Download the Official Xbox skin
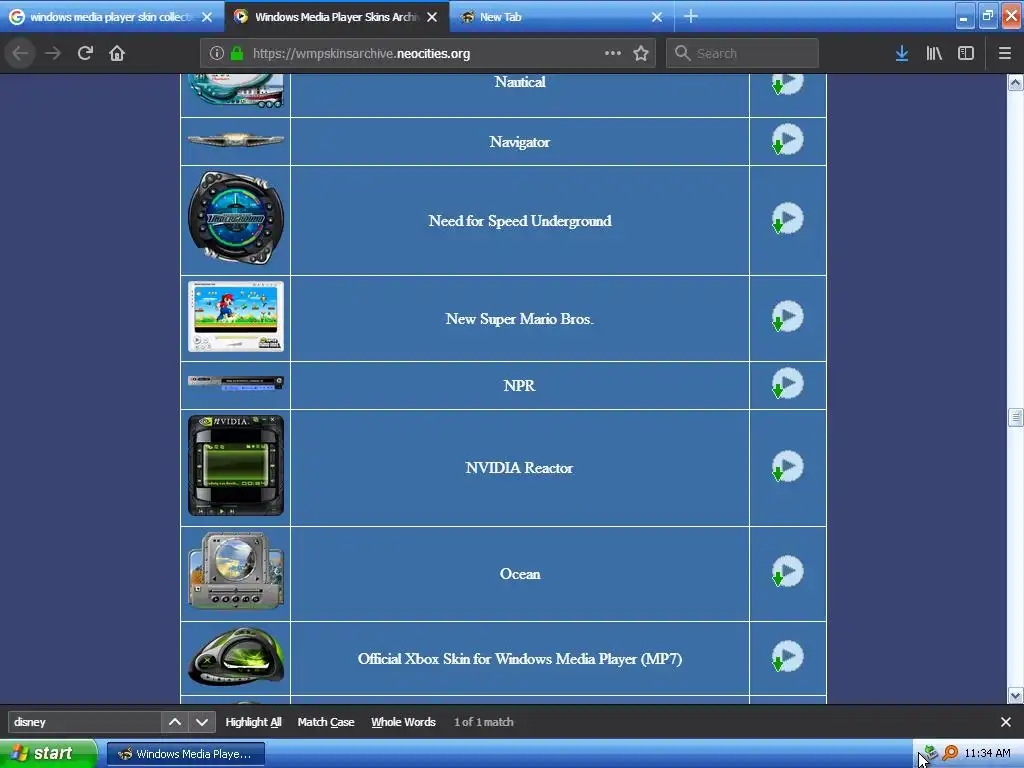 pos(788,657)
